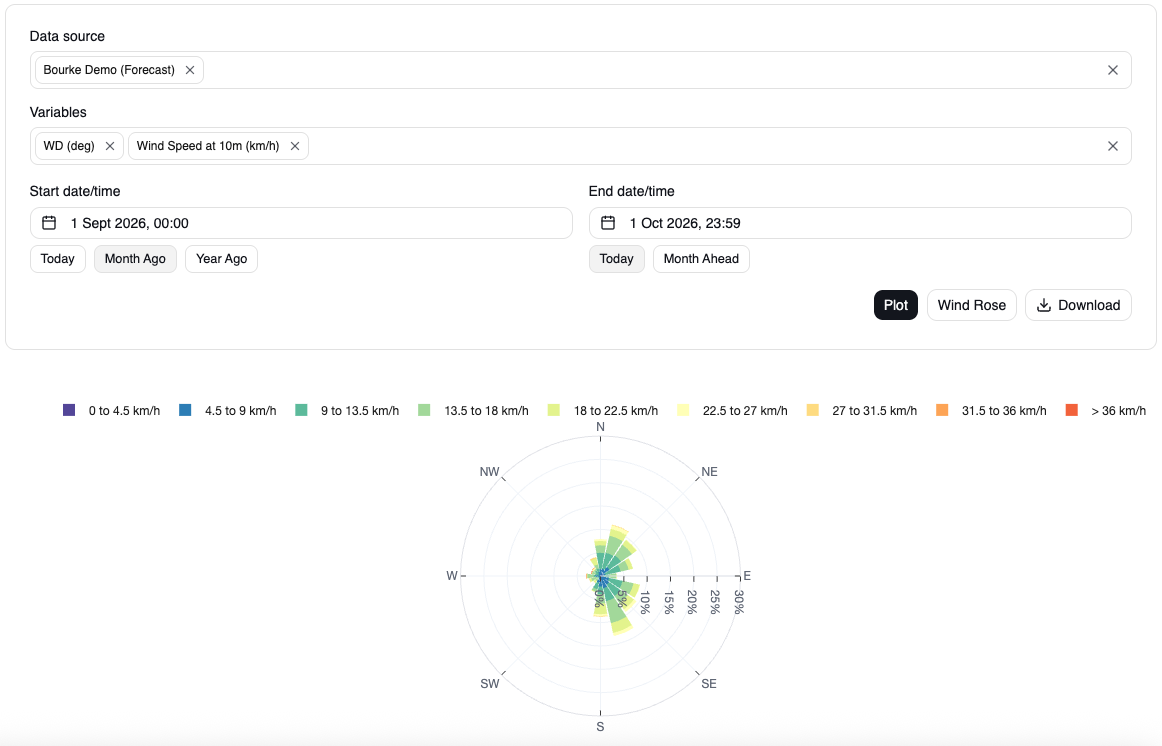1162x746 pixels.
Task: Click the 18 to 22.5 km/h color swatch
Action: [x=554, y=410]
